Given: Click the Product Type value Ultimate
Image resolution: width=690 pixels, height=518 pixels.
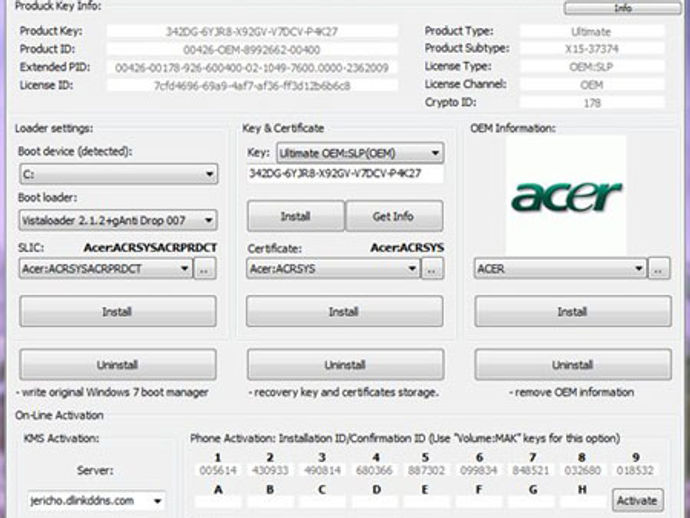Looking at the screenshot, I should tap(591, 32).
